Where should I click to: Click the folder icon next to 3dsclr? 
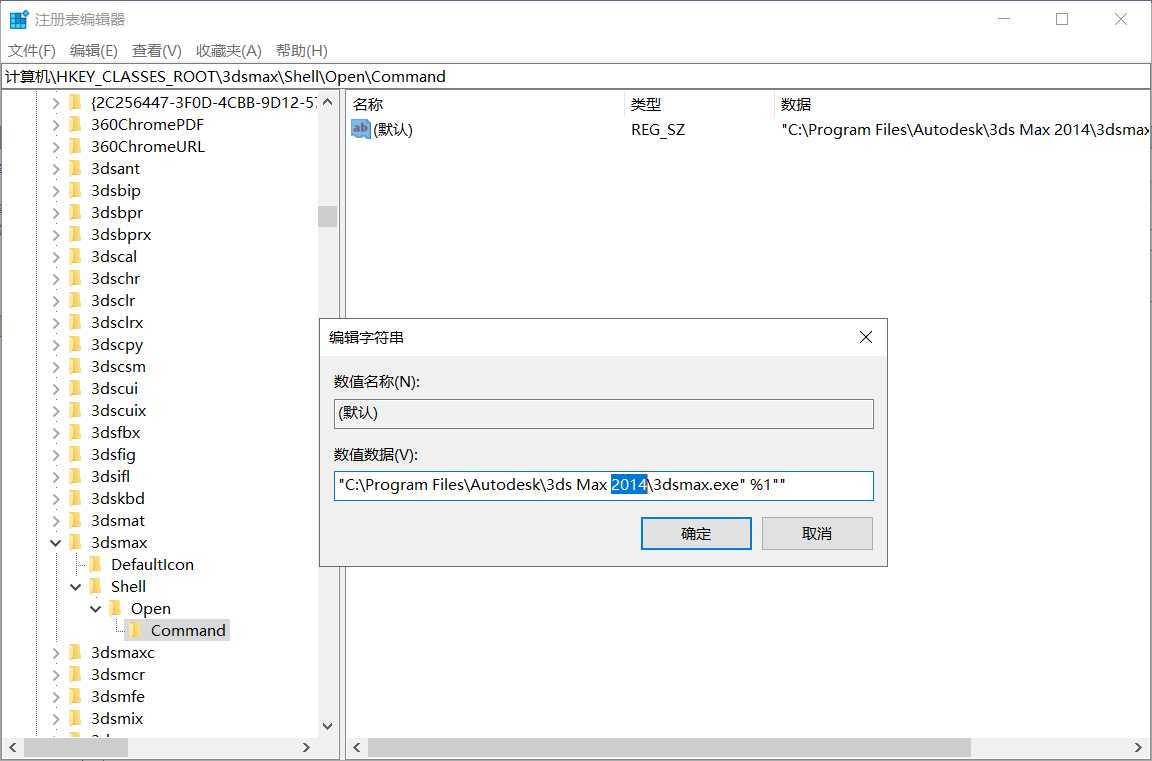pyautogui.click(x=75, y=300)
